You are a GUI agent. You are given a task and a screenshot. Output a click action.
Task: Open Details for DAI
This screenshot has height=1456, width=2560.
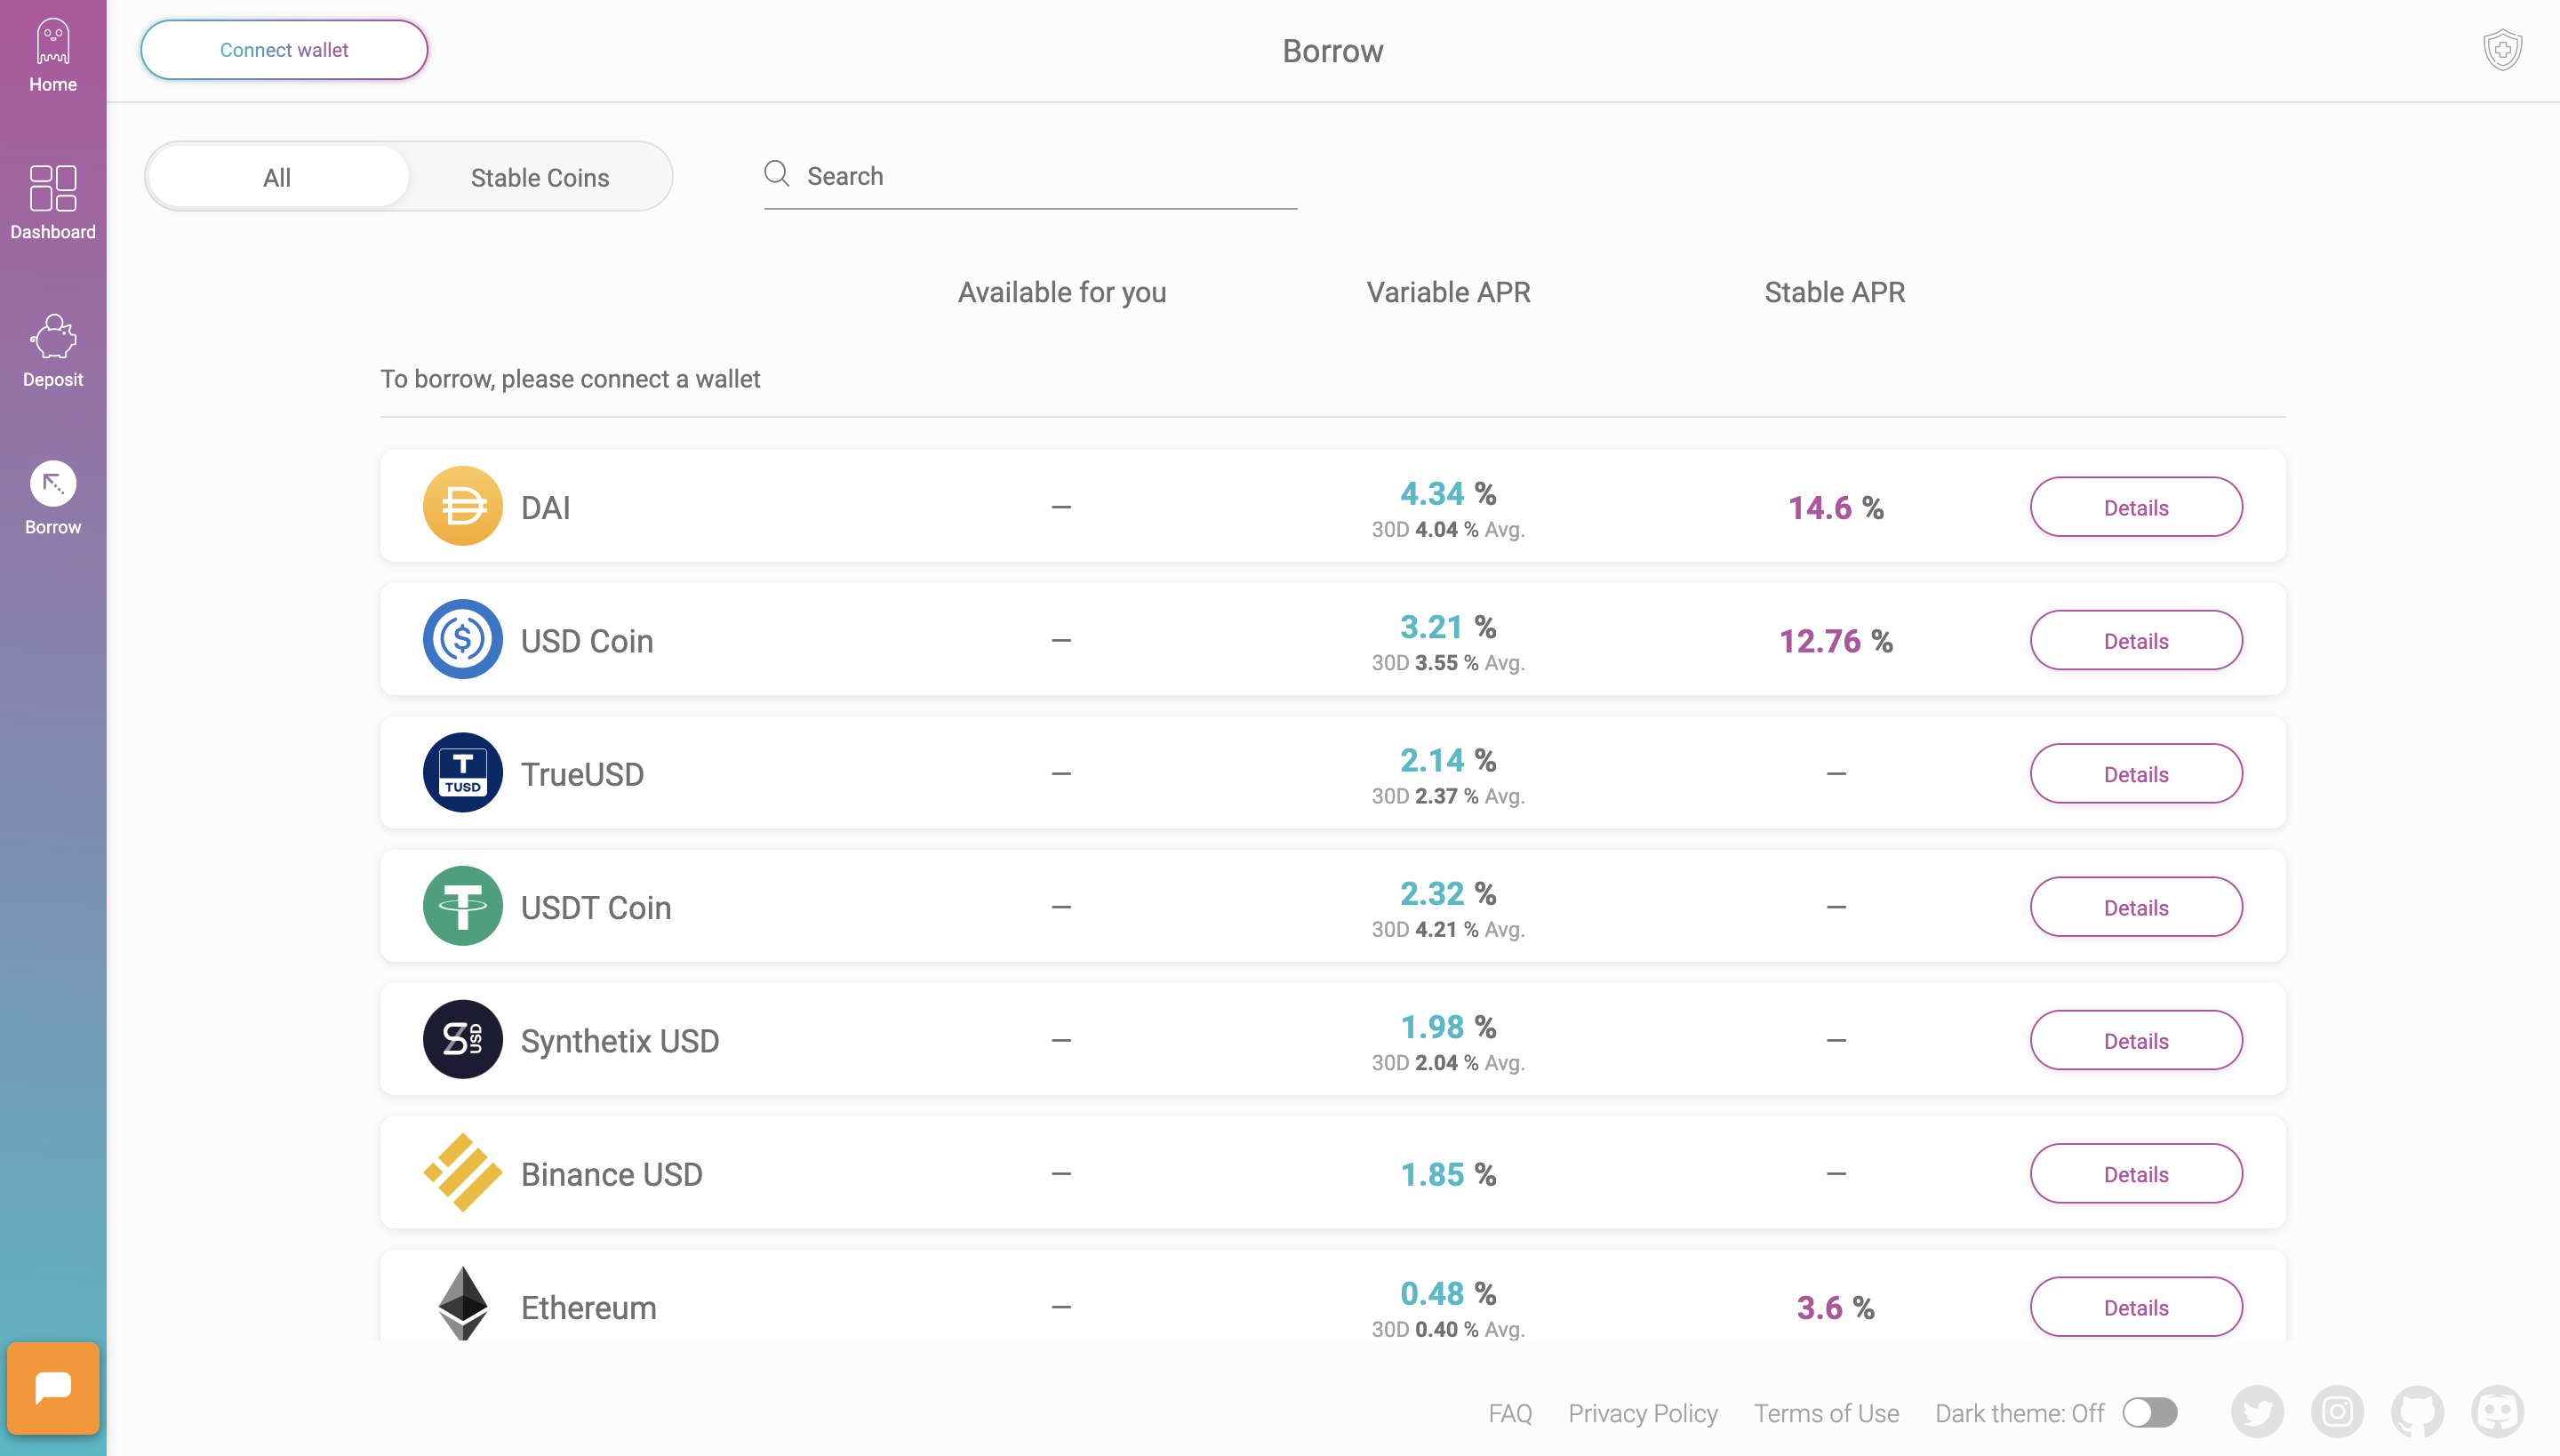2136,507
